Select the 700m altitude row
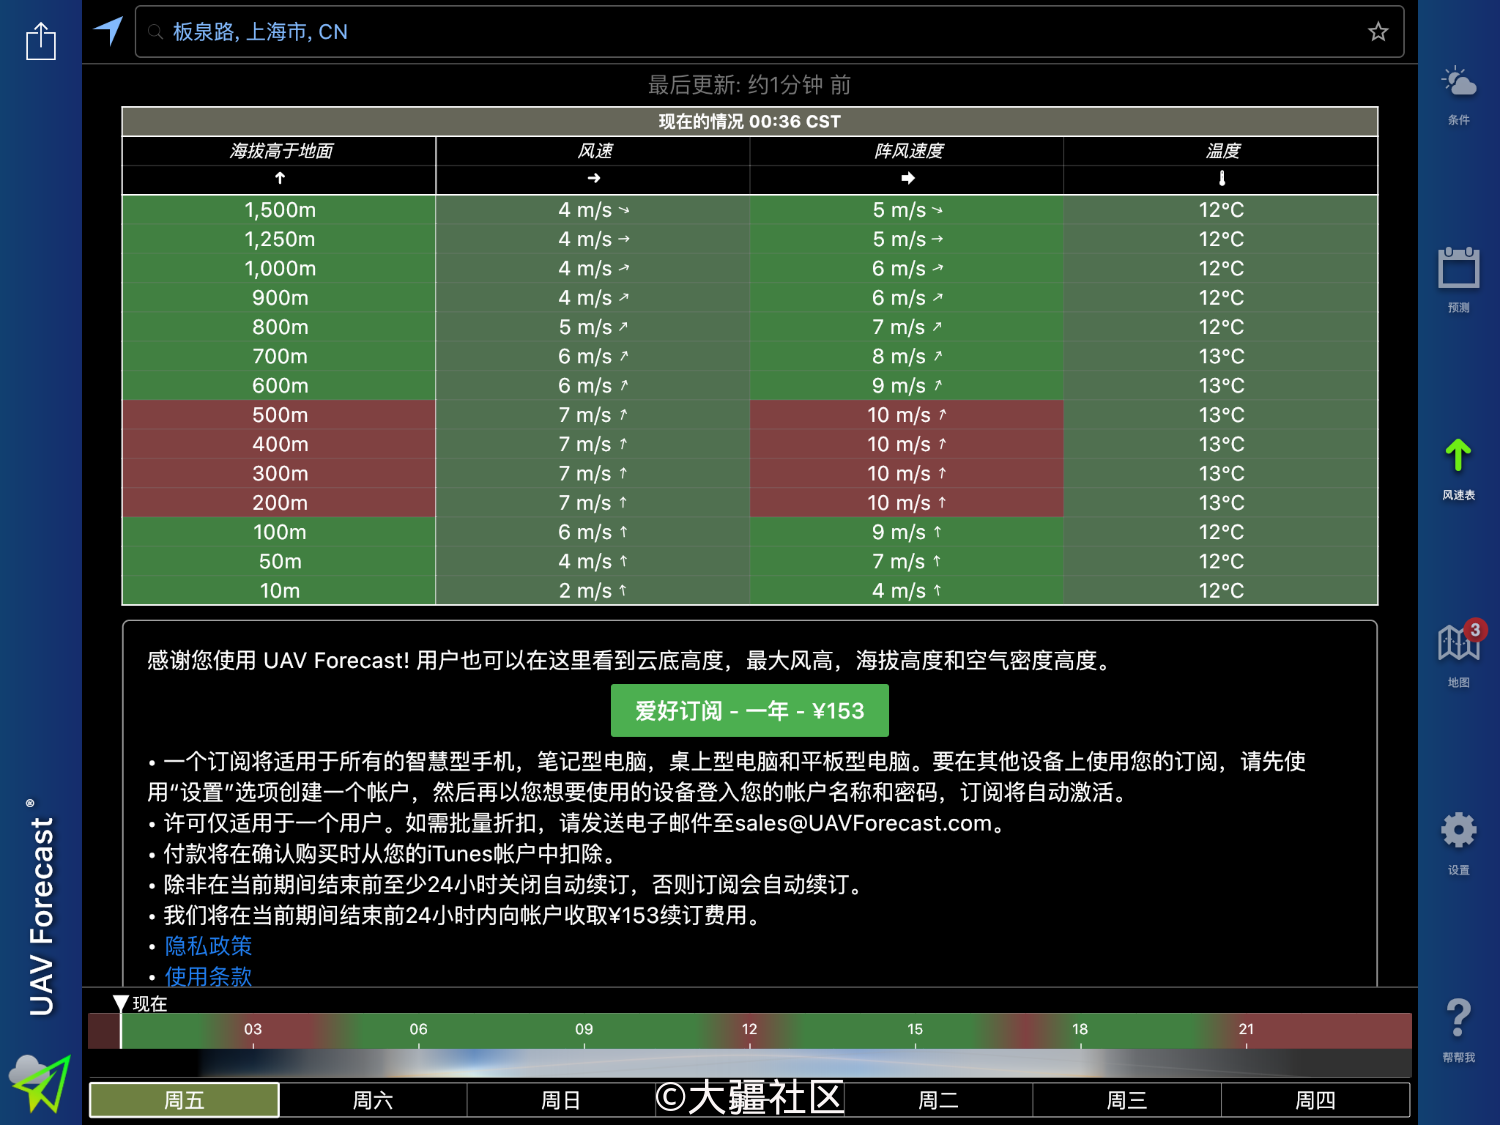1500x1125 pixels. [750, 356]
